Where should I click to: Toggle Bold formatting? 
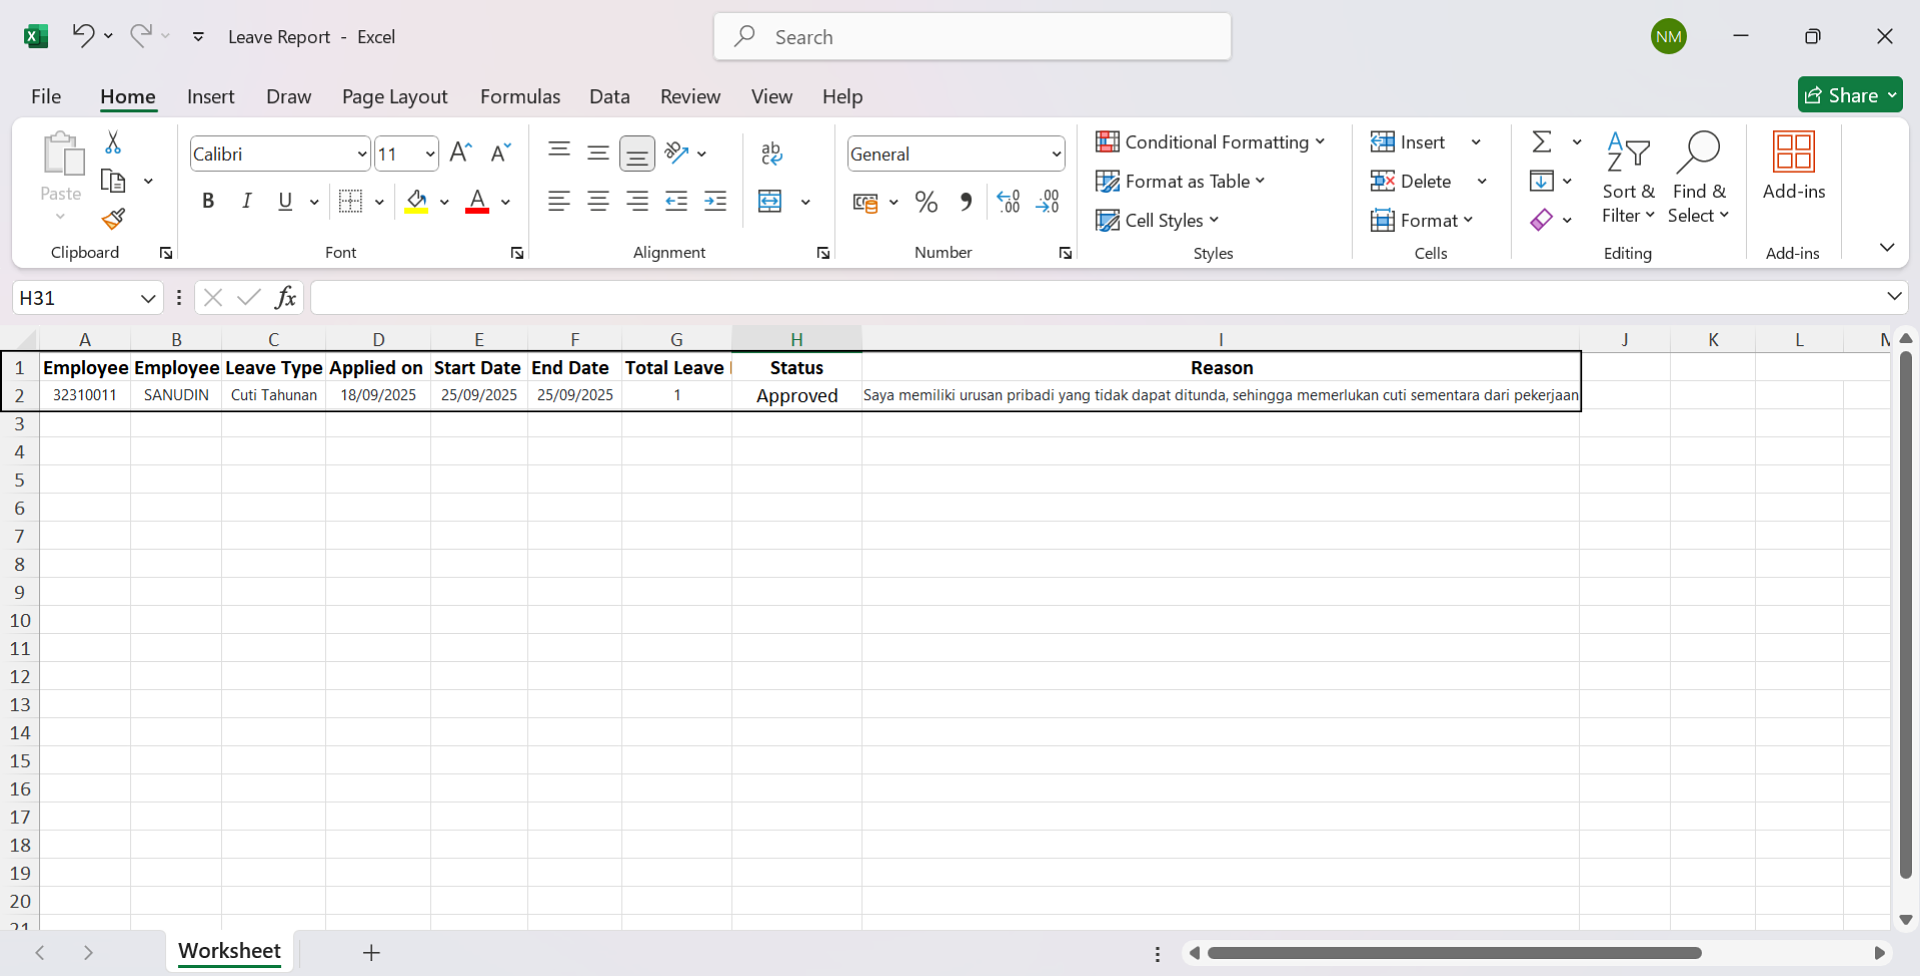click(208, 202)
